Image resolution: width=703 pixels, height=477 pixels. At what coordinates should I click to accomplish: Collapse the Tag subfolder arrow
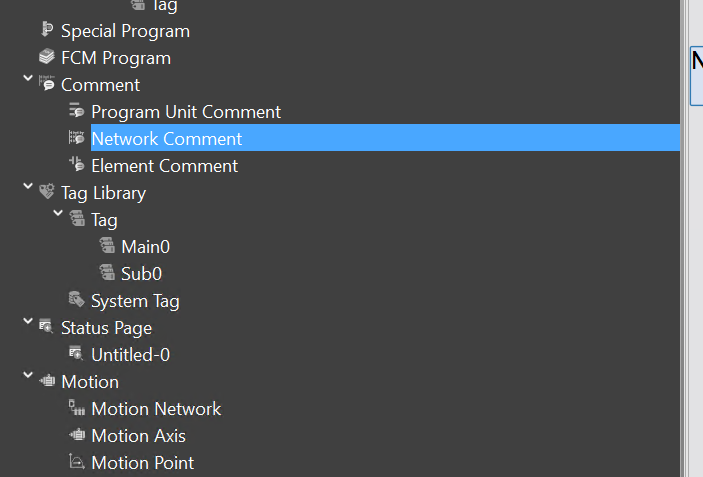(58, 214)
